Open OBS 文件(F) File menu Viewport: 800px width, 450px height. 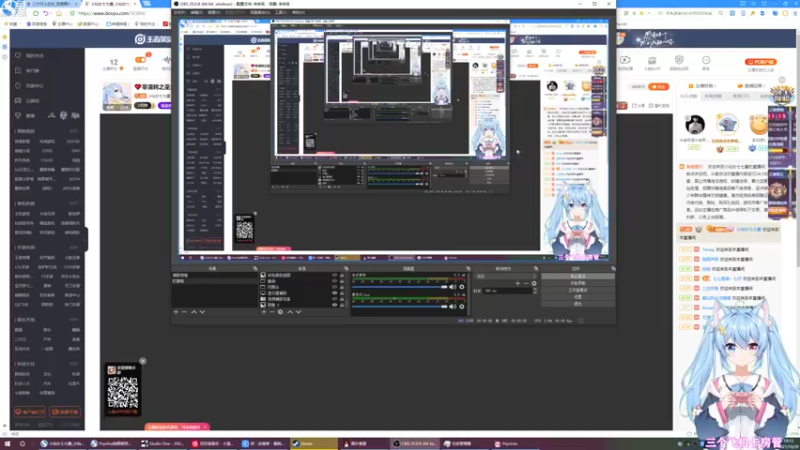coord(180,12)
